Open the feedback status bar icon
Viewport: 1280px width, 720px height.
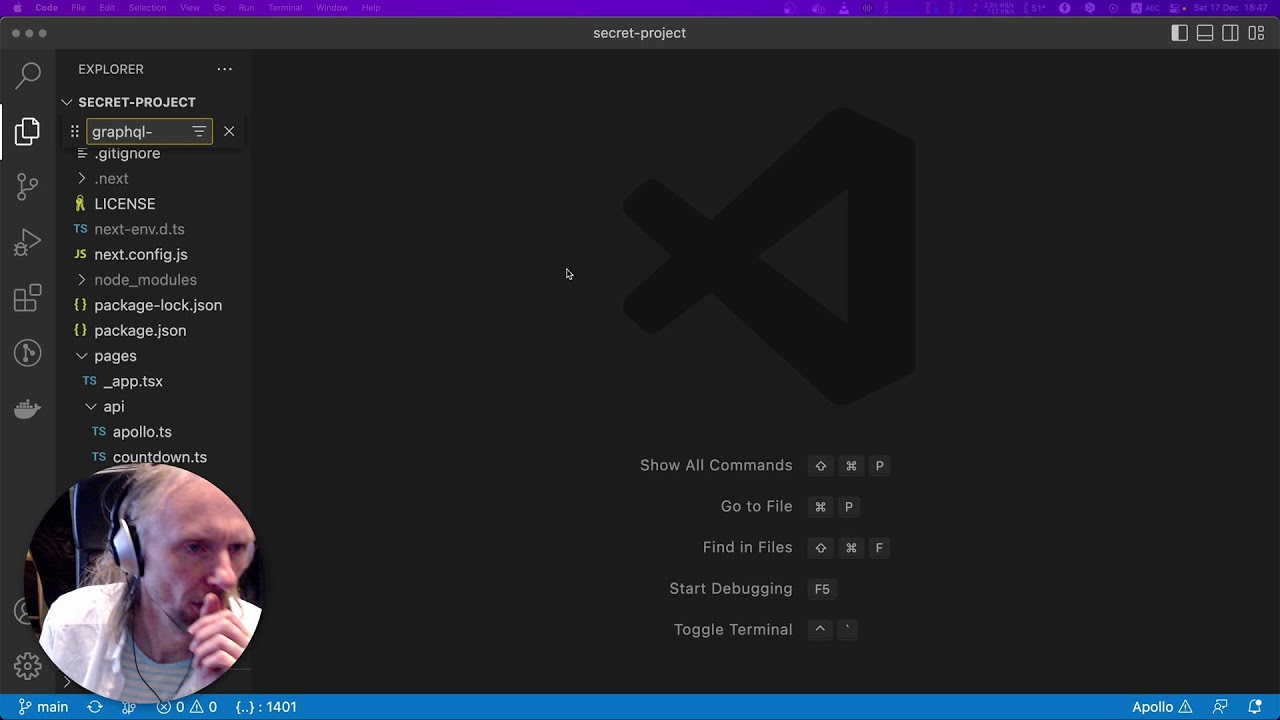[1220, 707]
